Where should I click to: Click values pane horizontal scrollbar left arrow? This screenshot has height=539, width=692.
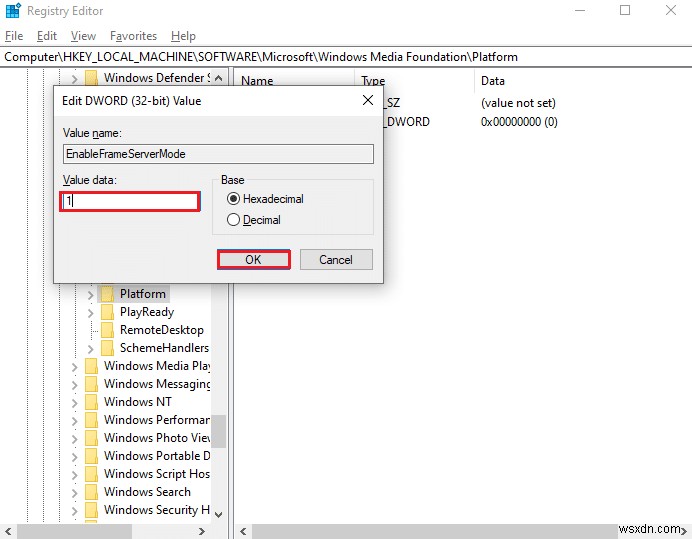point(243,531)
